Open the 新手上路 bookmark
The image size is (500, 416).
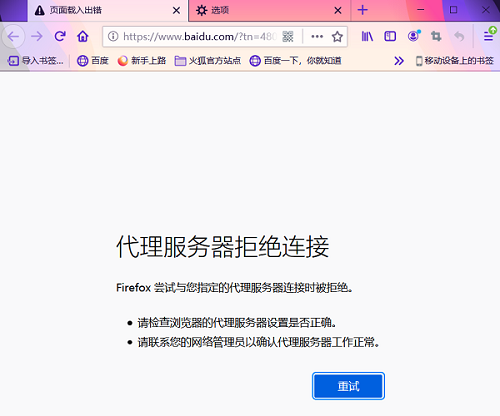point(142,61)
